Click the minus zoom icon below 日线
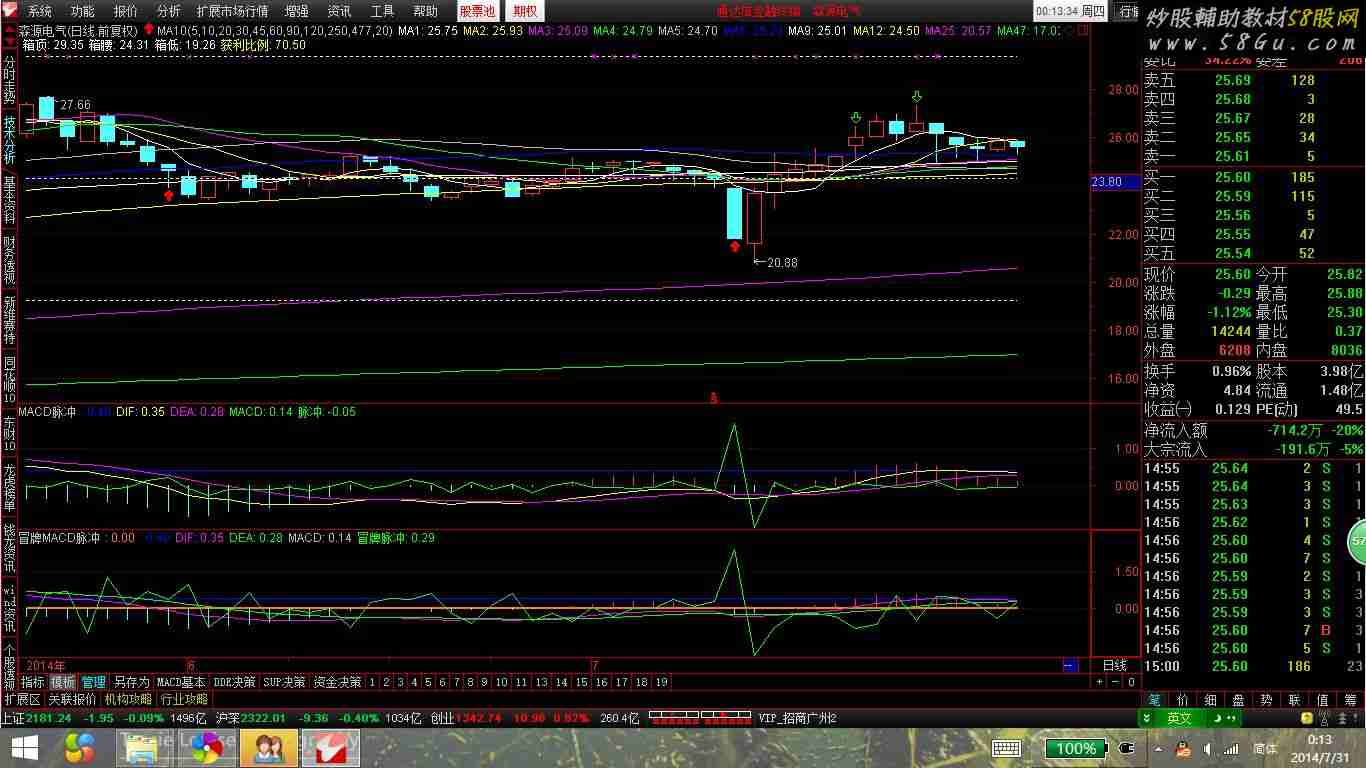1366x768 pixels. pos(1115,682)
